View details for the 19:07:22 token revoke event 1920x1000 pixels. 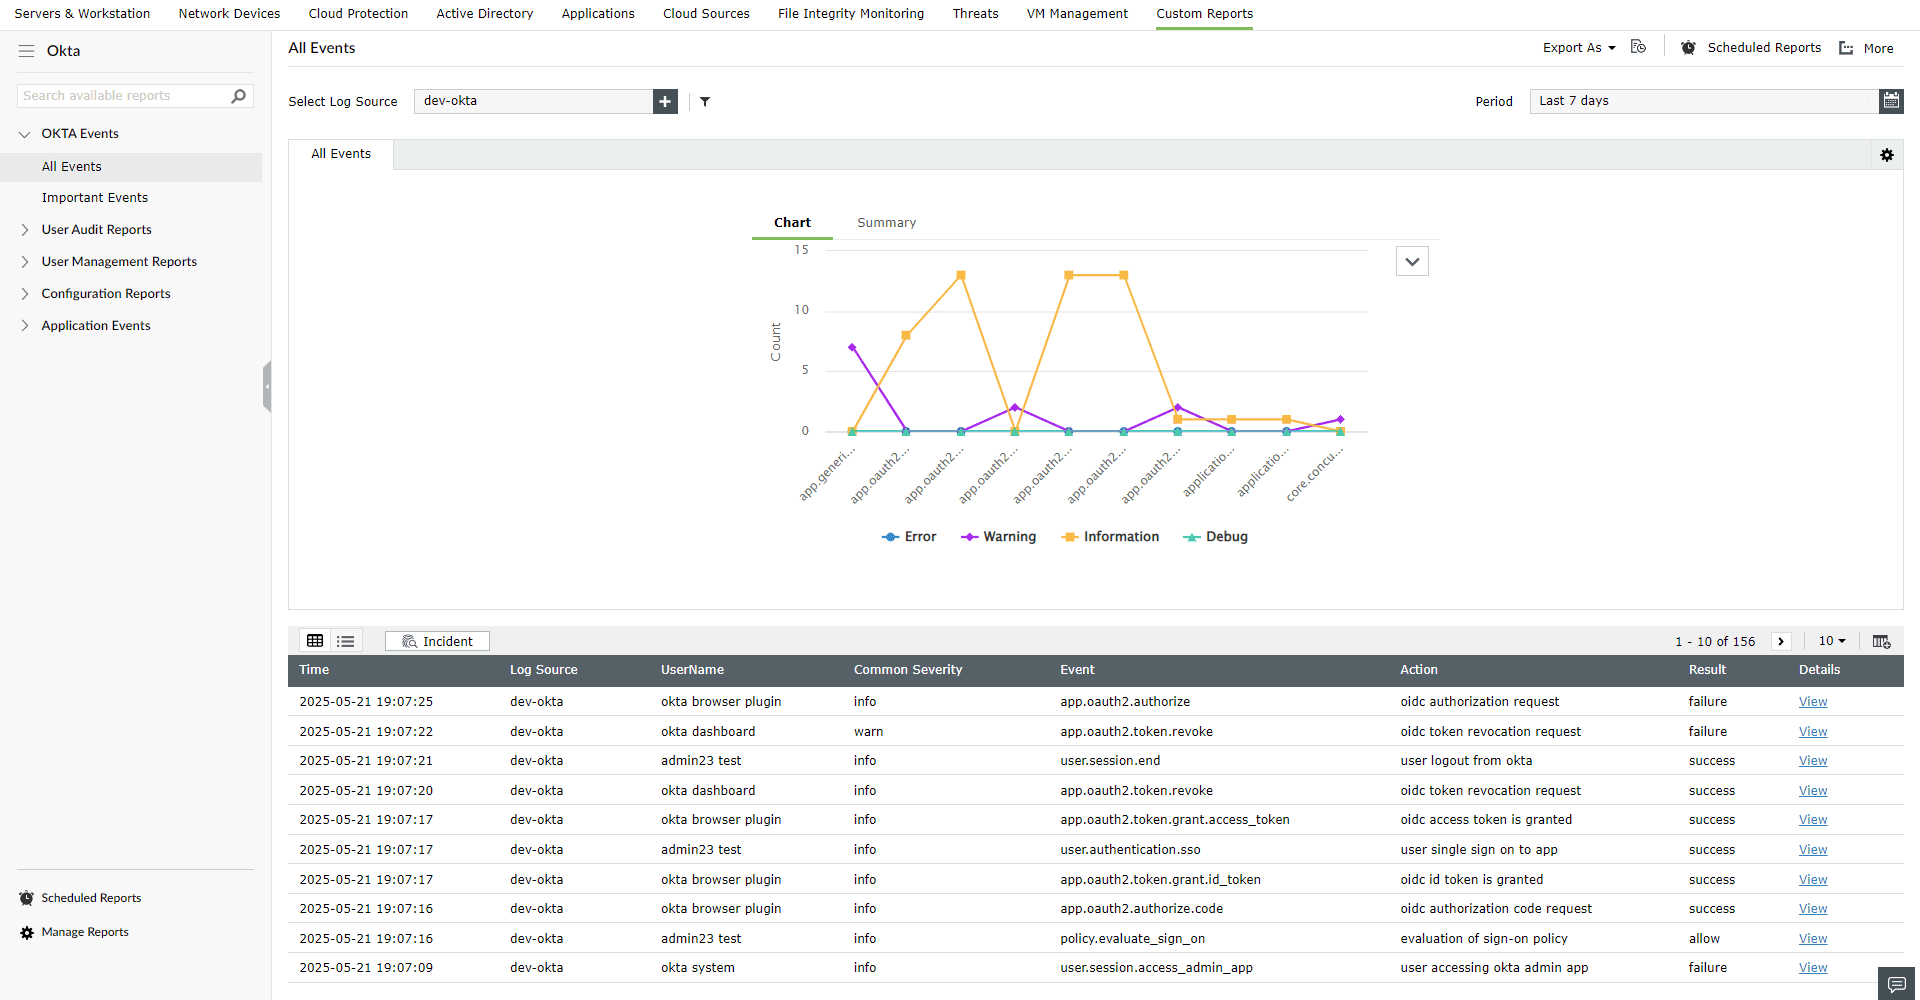1813,732
